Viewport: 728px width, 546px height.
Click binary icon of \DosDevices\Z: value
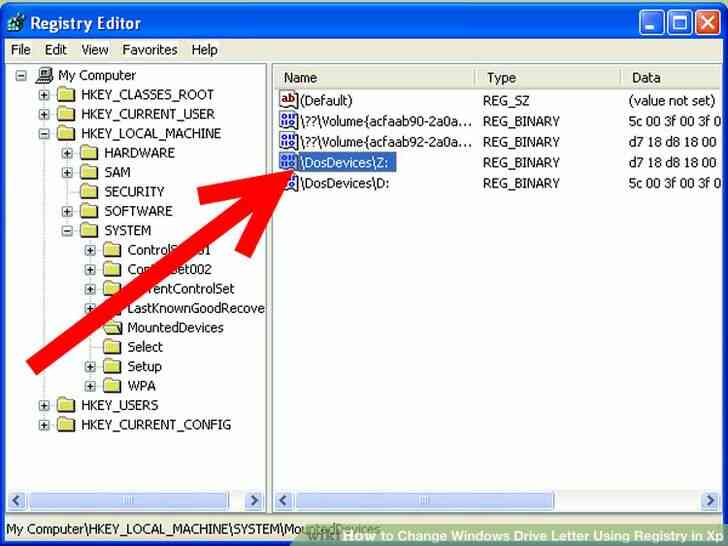(288, 162)
